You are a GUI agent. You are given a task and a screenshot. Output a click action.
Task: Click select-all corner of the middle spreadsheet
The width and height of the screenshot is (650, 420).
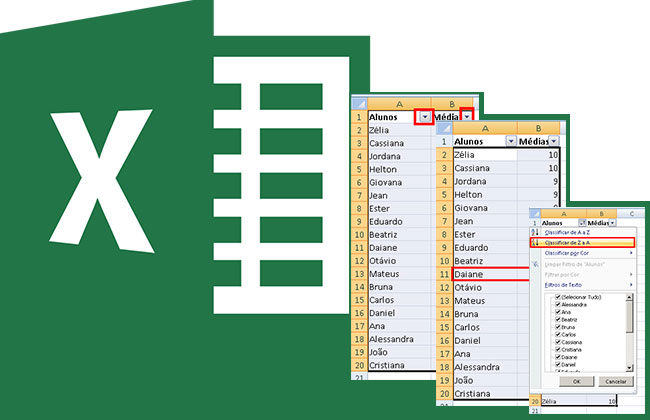pos(444,128)
